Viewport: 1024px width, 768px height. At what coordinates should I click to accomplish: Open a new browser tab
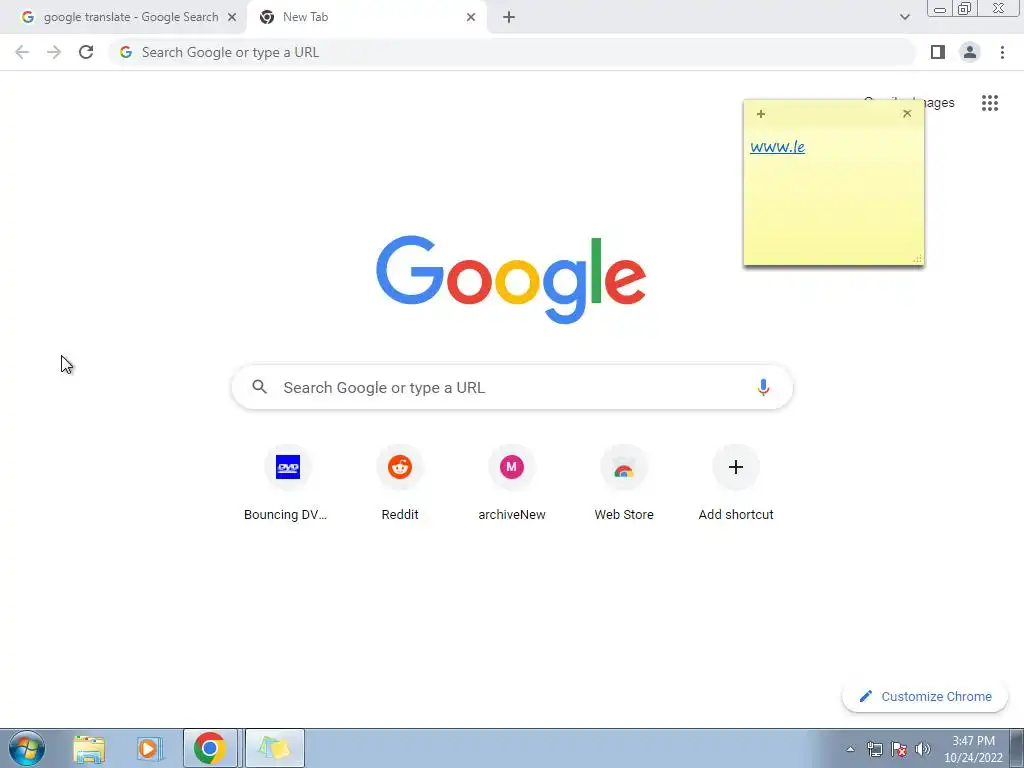coord(509,18)
